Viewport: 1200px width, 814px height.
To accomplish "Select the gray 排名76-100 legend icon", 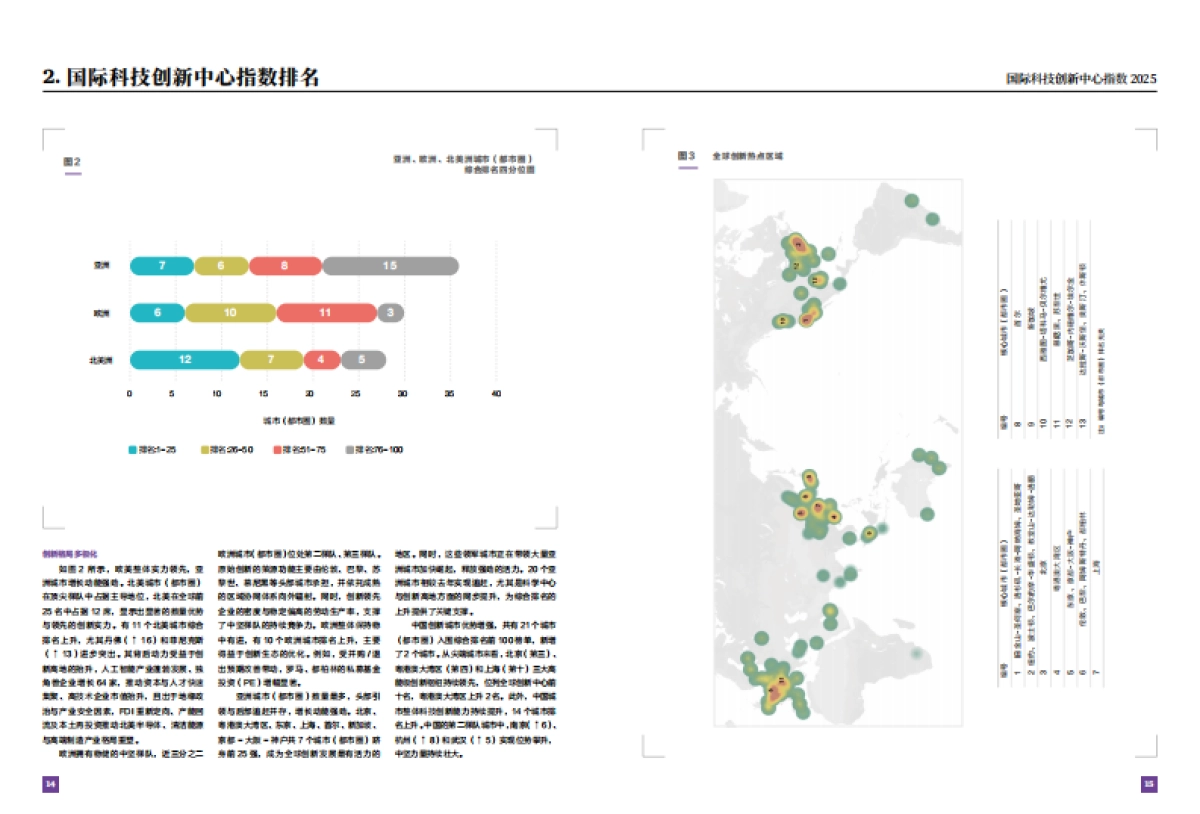I will tap(349, 451).
